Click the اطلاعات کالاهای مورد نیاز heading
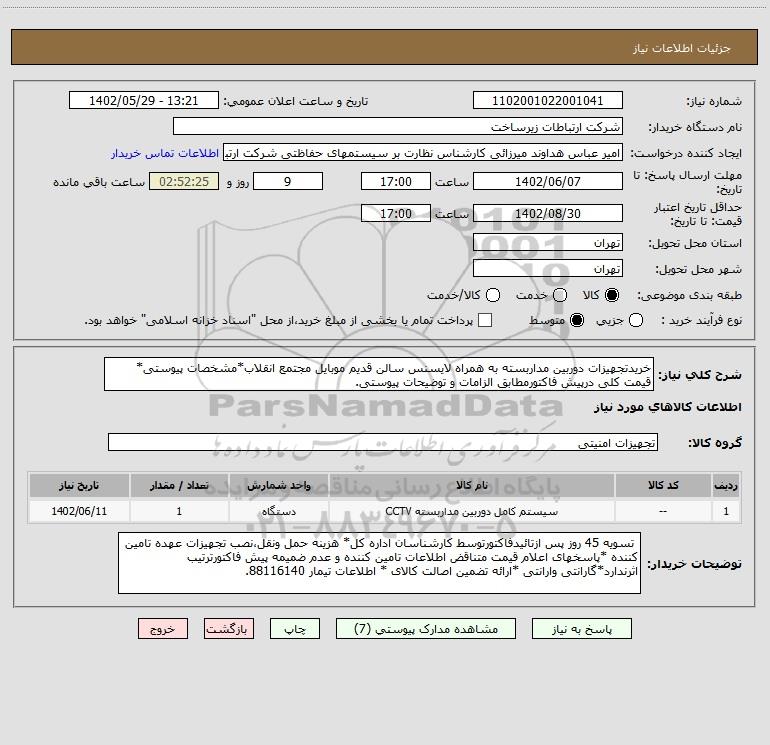 (x=668, y=408)
